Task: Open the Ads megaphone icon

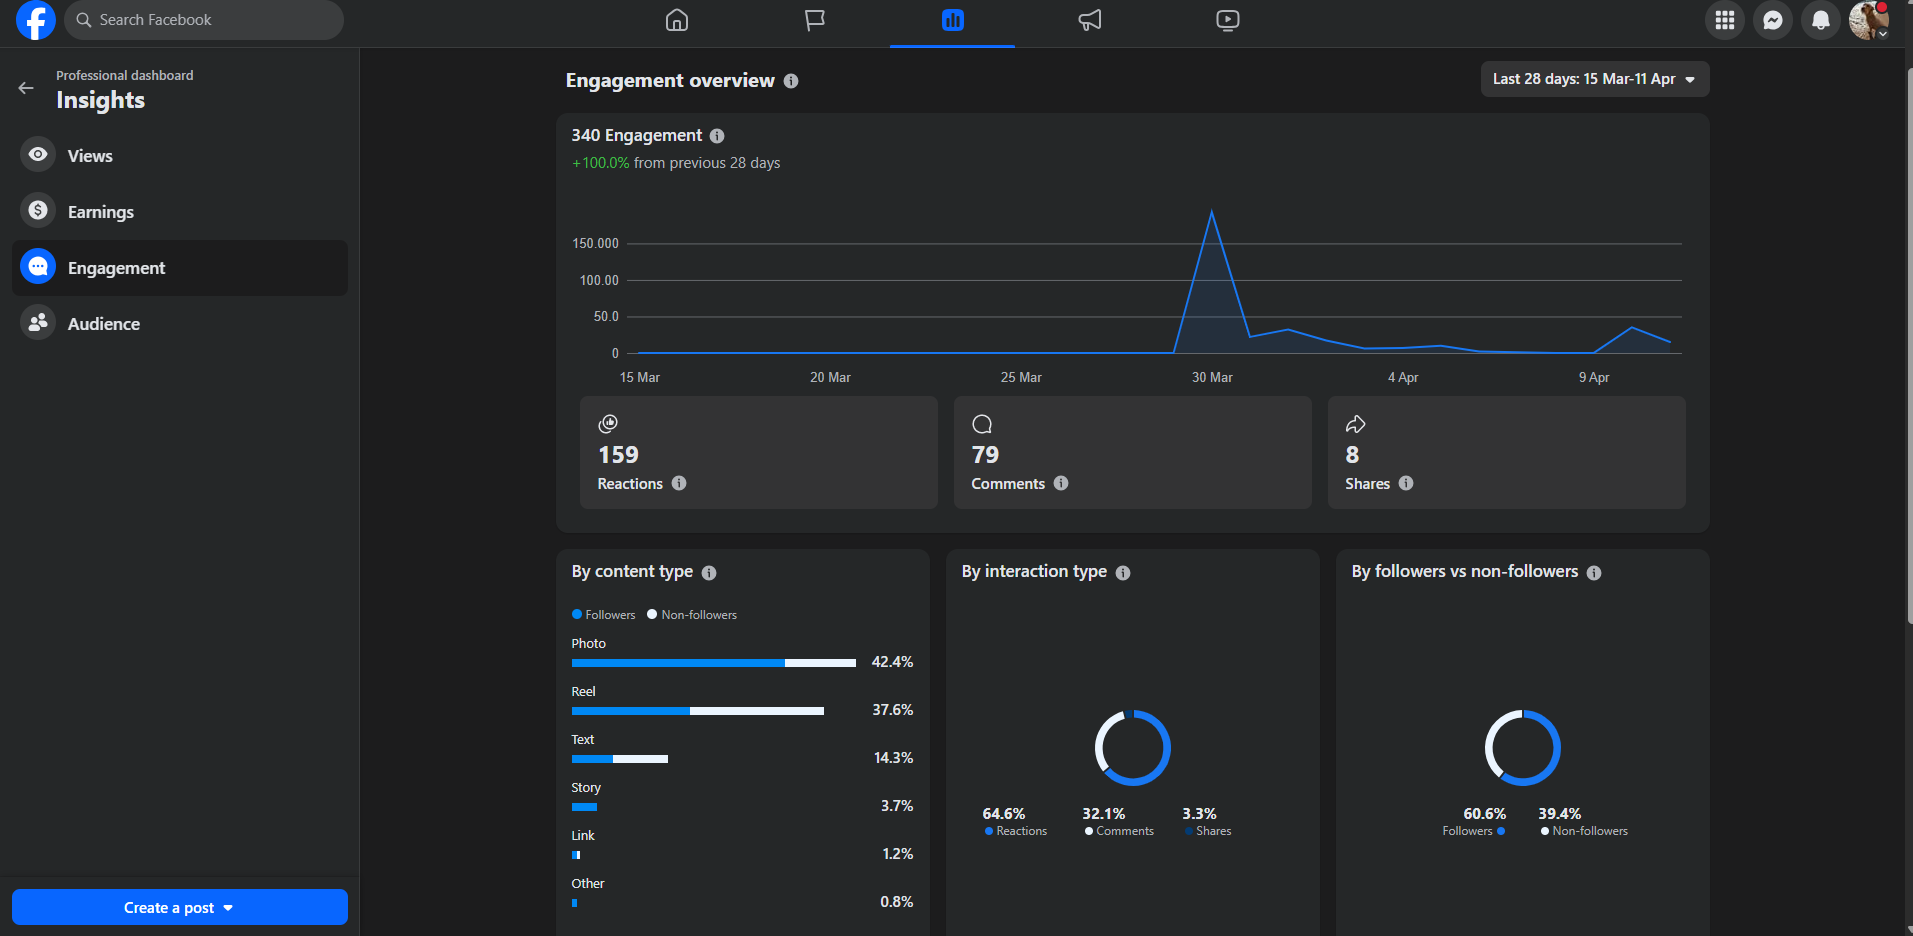Action: (1090, 20)
